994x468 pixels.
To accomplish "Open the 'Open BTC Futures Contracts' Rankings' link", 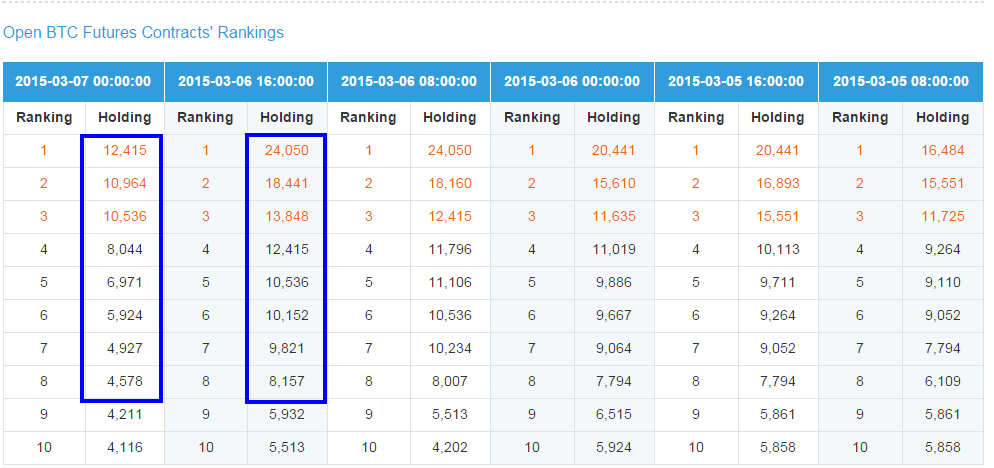I will 143,32.
